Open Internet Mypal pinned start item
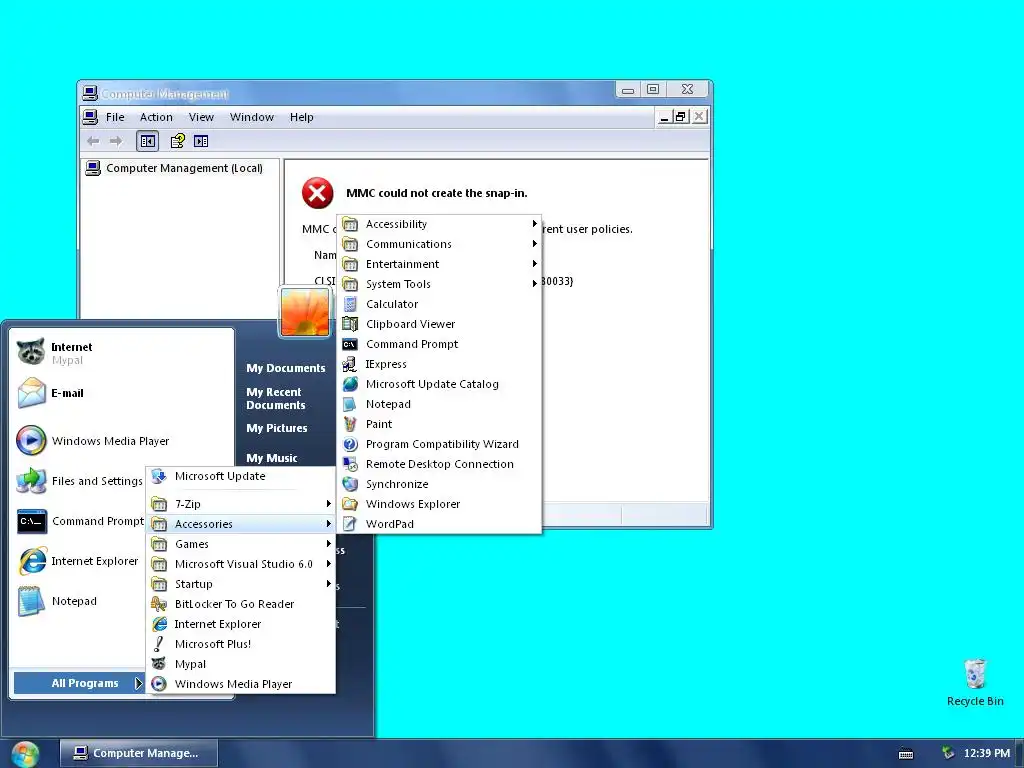 point(123,353)
